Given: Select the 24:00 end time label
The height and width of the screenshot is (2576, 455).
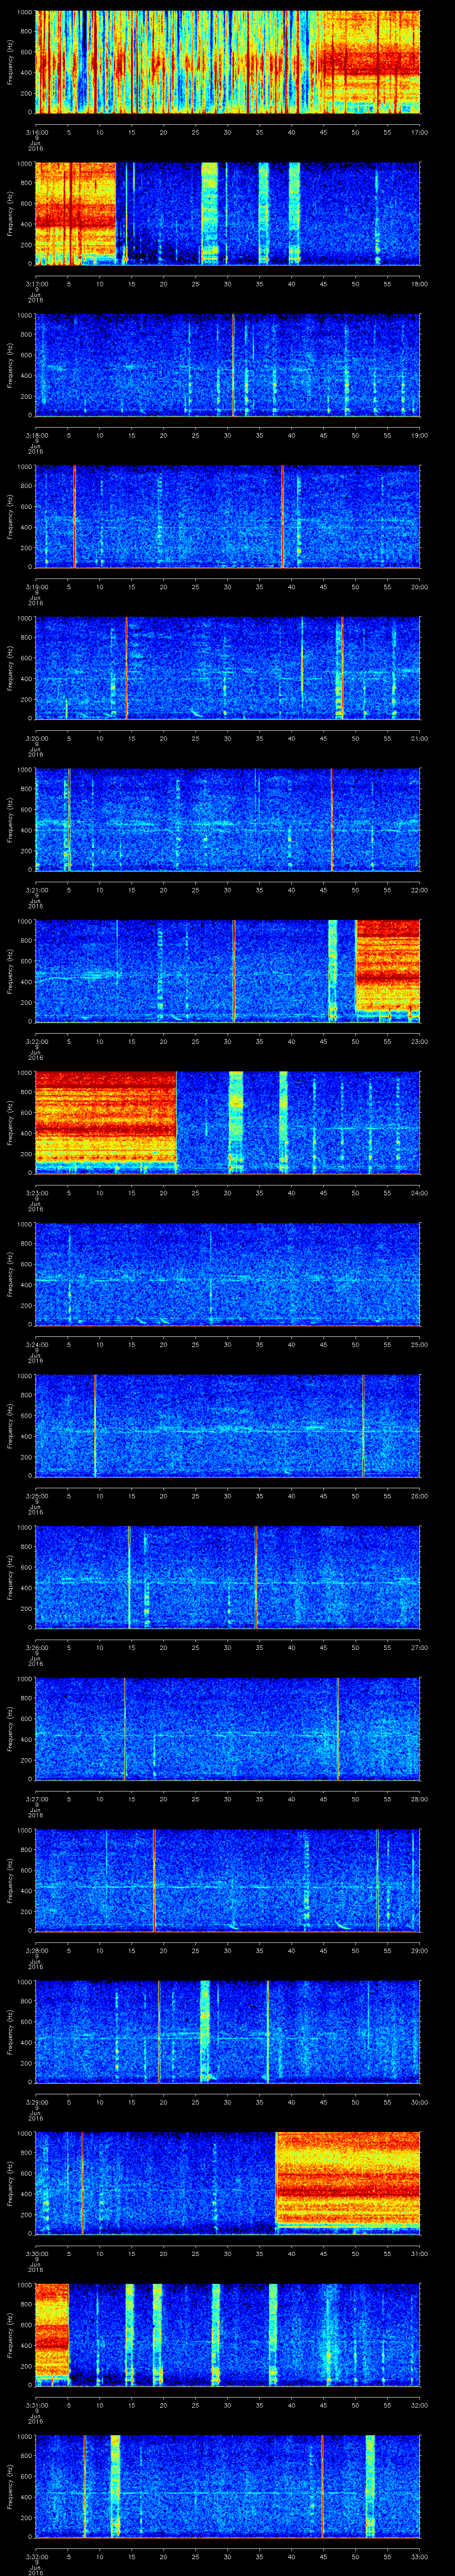Looking at the screenshot, I should click(x=419, y=1193).
